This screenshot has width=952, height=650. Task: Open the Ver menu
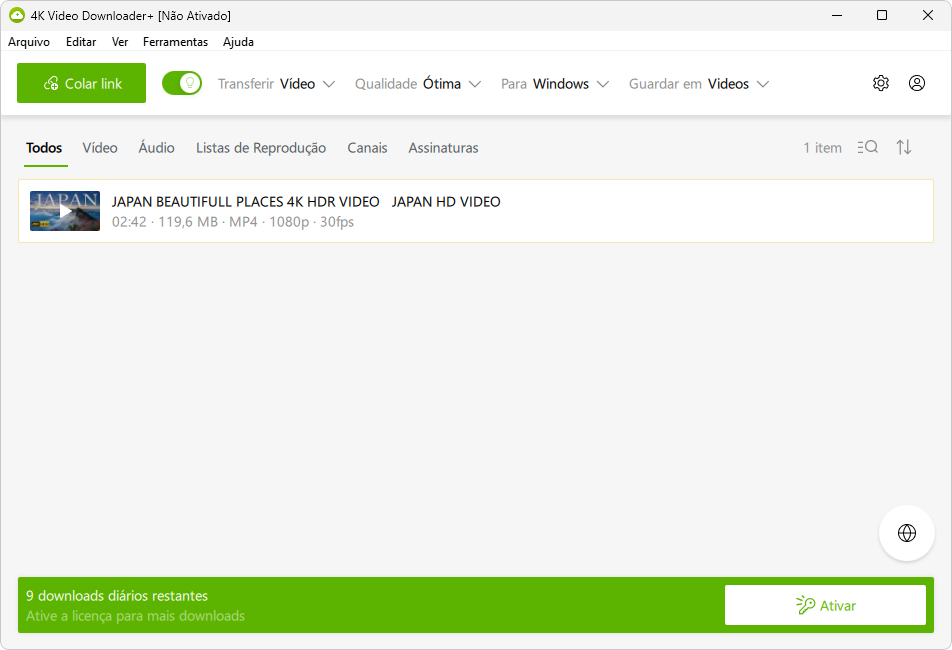[120, 42]
